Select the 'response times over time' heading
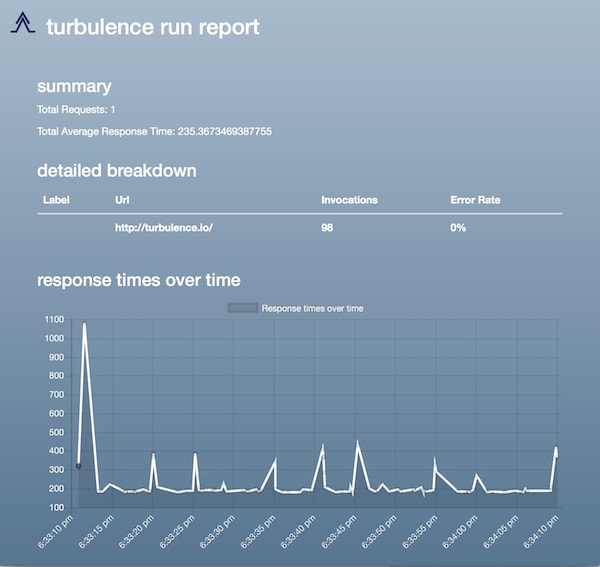Viewport: 600px width, 567px height. [139, 280]
